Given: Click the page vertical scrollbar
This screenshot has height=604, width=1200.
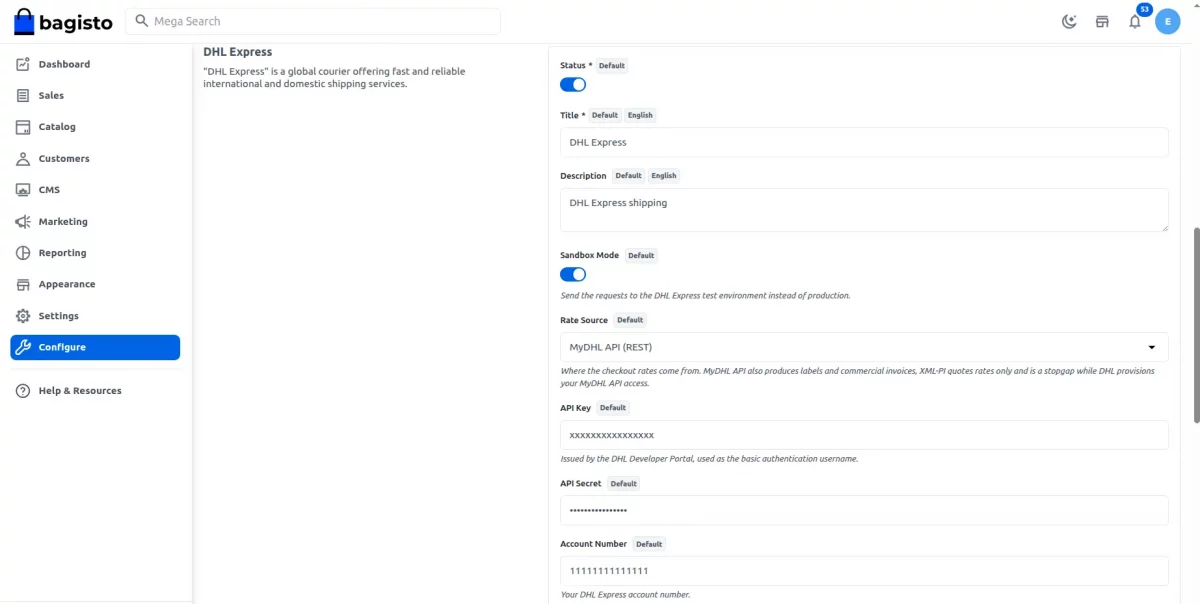Looking at the screenshot, I should [1196, 325].
